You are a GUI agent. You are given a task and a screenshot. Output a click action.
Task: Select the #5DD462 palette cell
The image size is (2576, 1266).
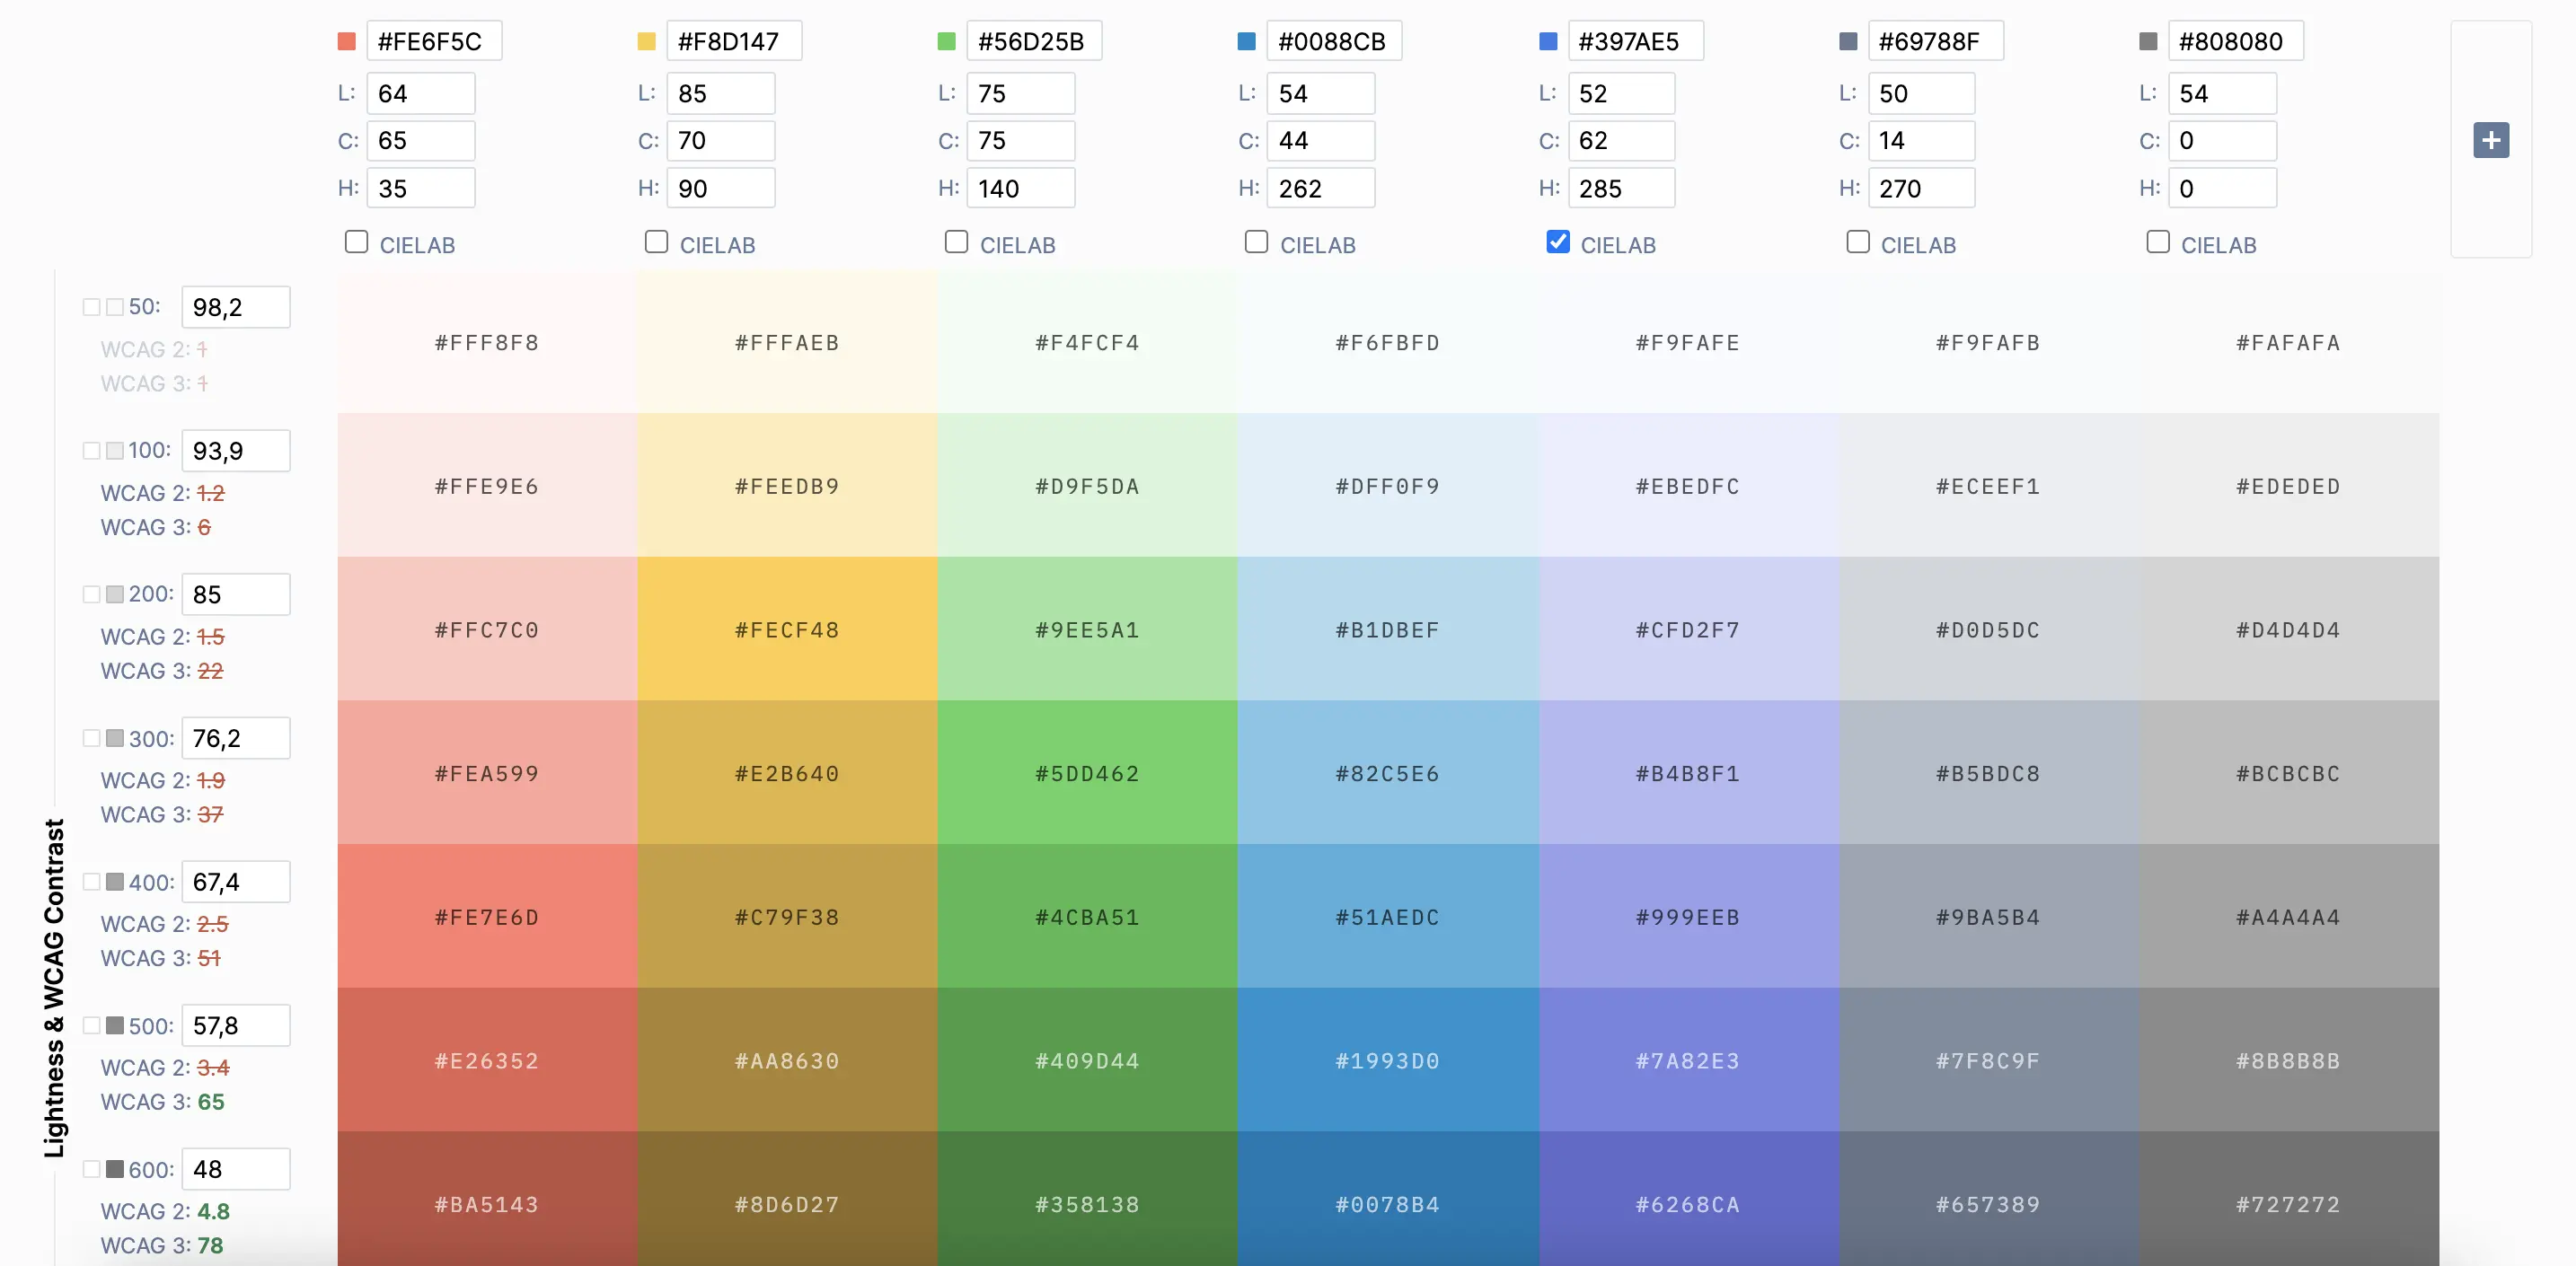pyautogui.click(x=1088, y=773)
